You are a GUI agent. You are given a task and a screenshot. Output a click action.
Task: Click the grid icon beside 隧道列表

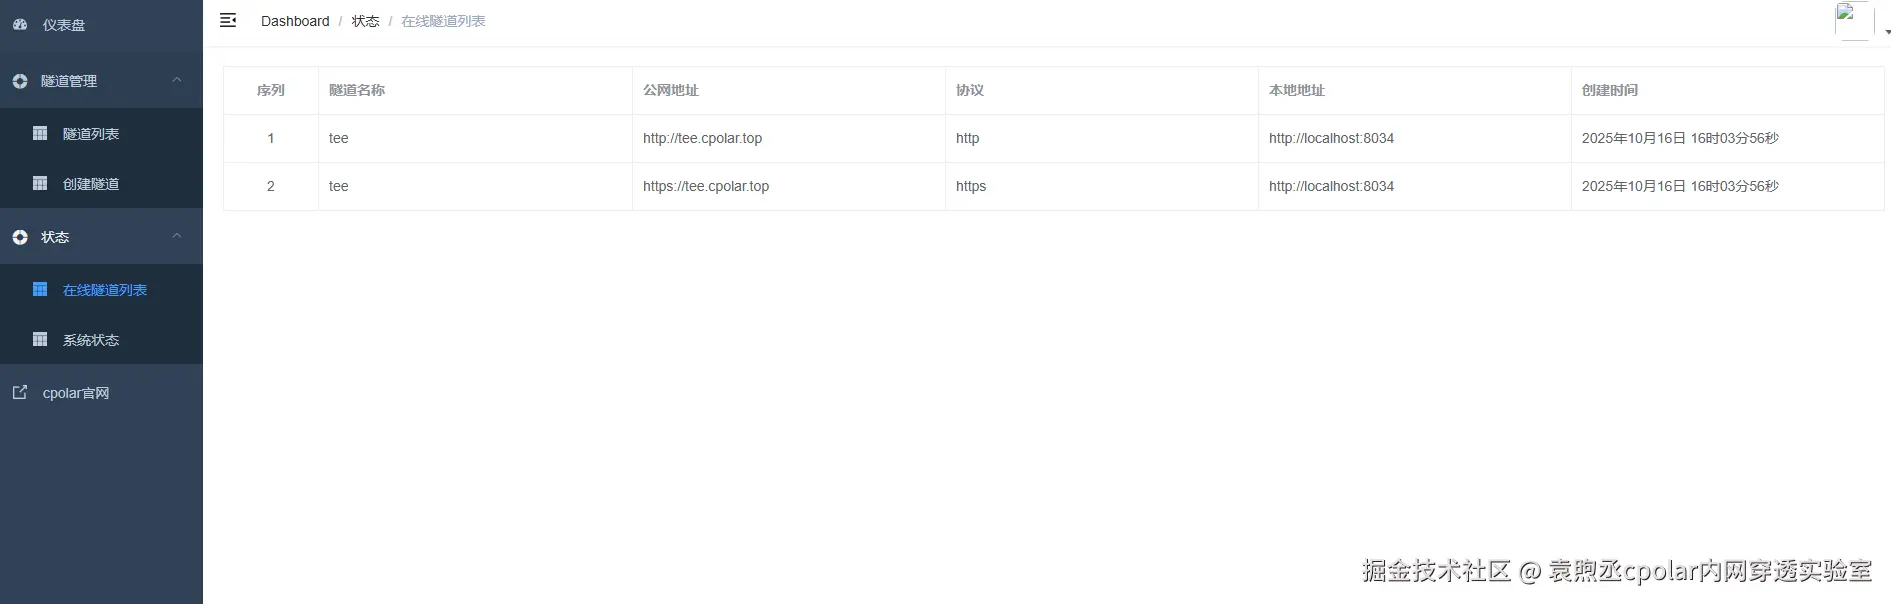pyautogui.click(x=40, y=133)
